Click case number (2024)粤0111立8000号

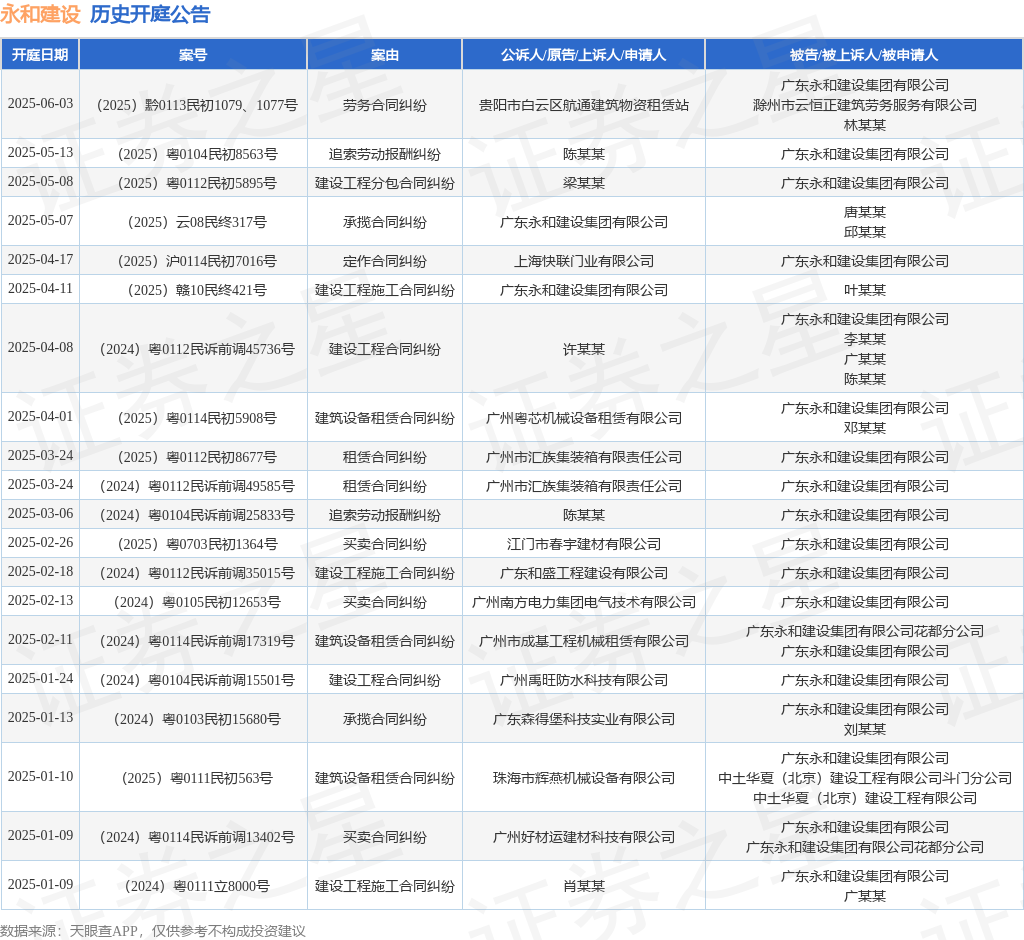(x=197, y=886)
